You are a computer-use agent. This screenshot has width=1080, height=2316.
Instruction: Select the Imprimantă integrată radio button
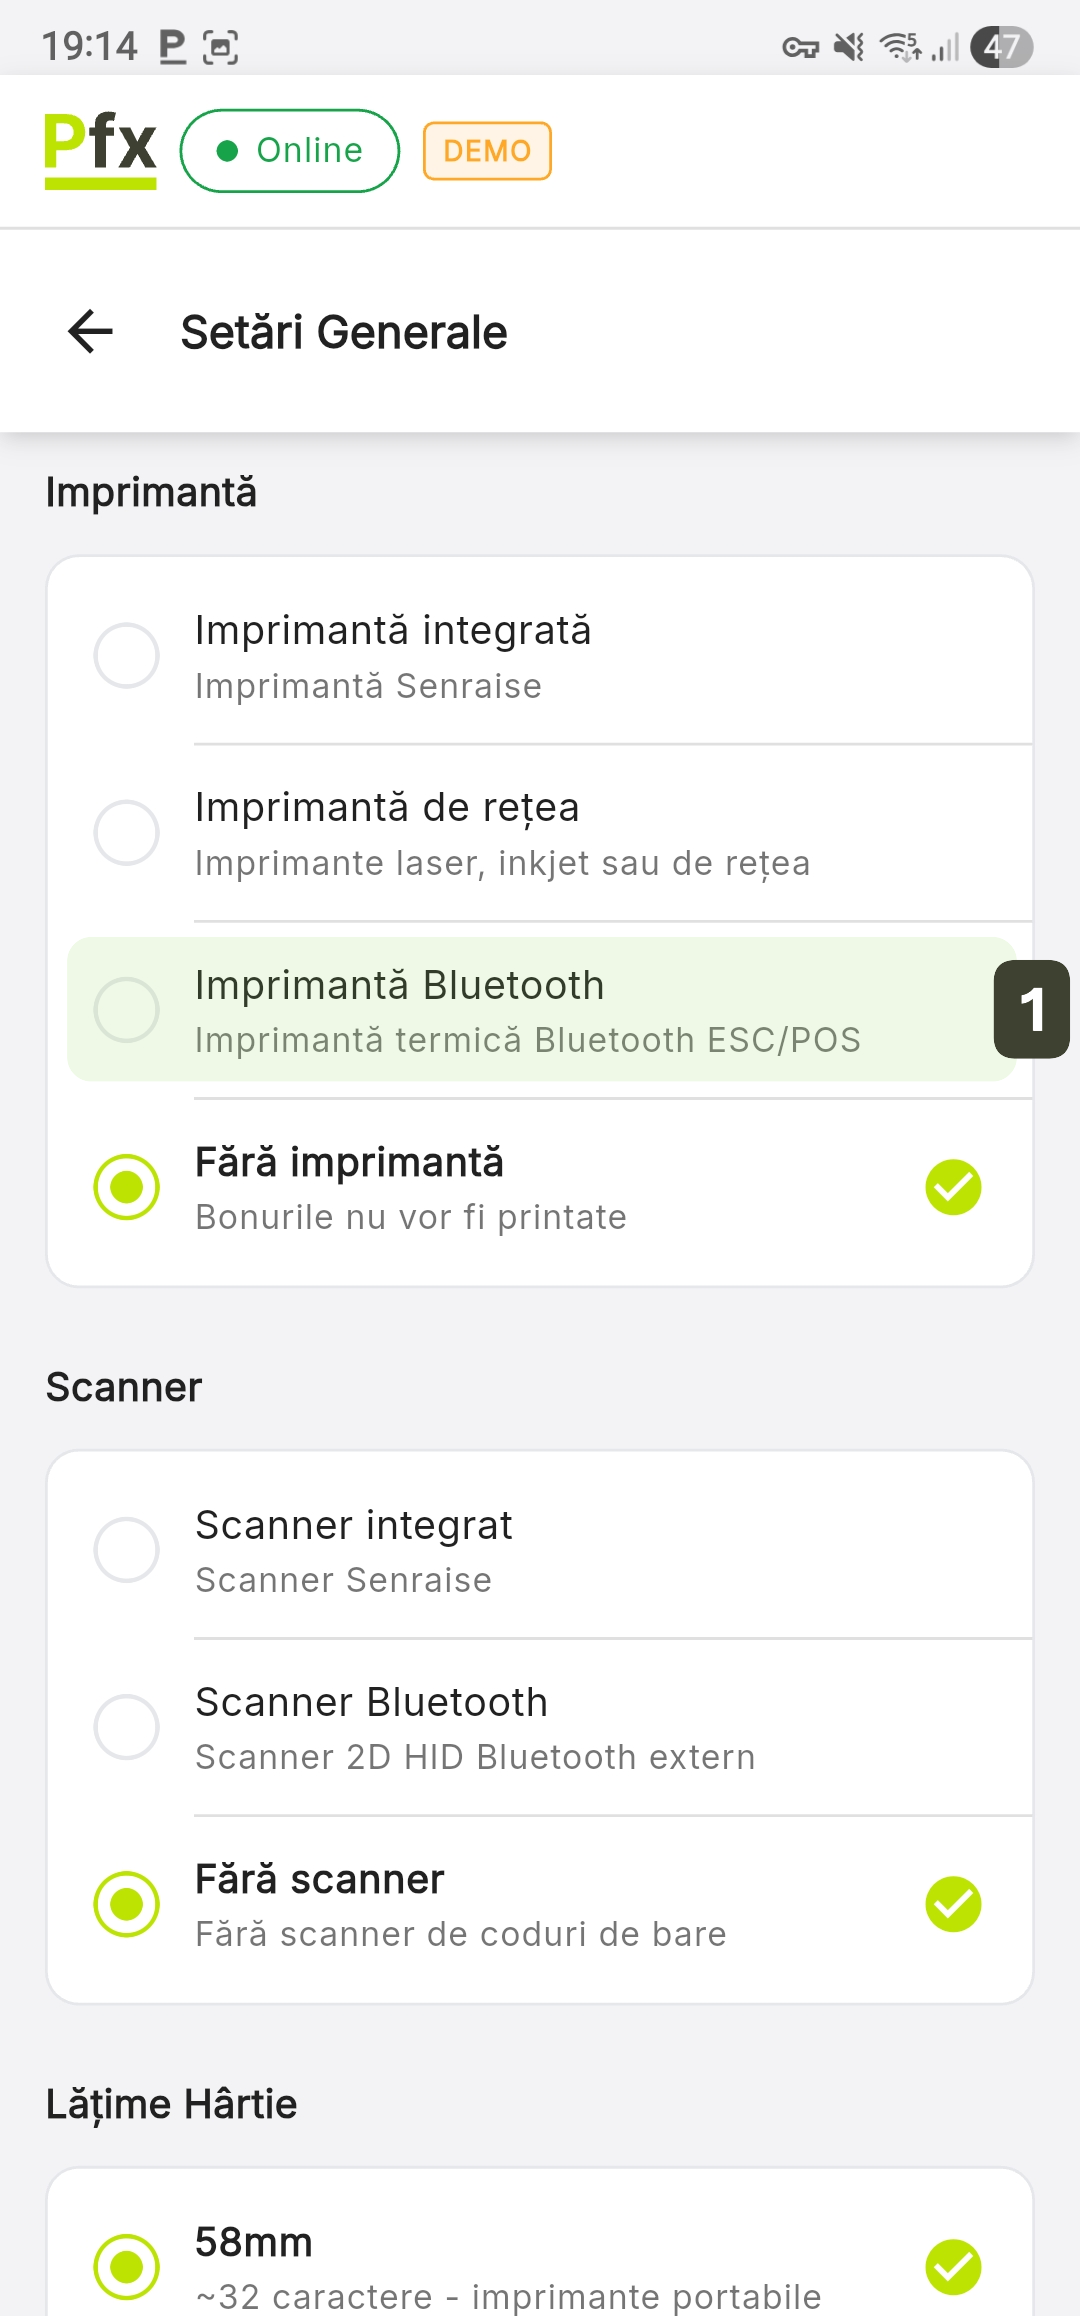point(127,656)
